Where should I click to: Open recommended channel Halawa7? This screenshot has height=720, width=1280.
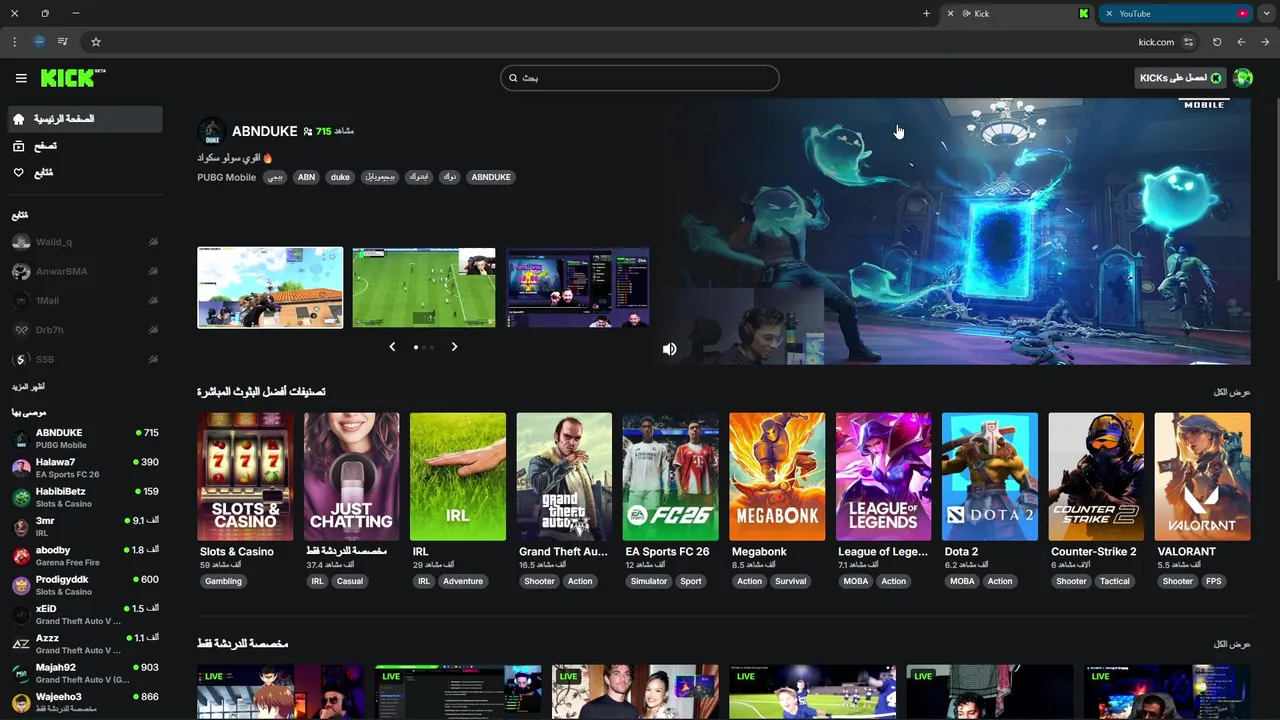click(x=85, y=468)
